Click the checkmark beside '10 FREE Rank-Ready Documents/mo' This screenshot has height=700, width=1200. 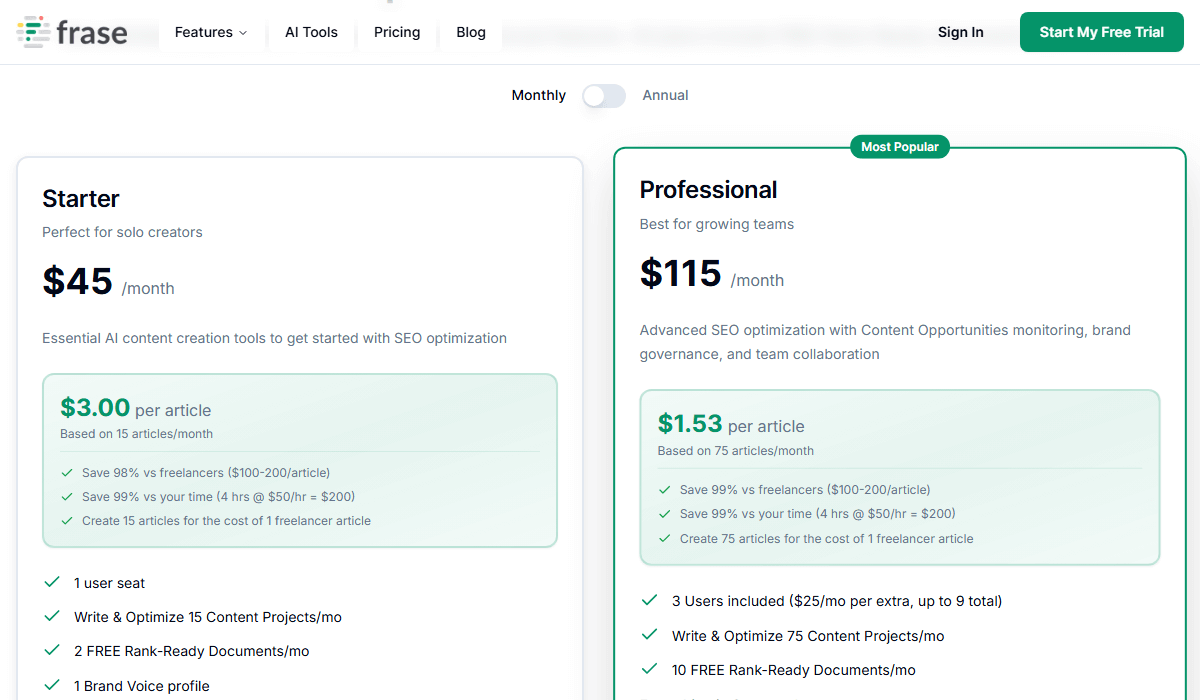[652, 670]
